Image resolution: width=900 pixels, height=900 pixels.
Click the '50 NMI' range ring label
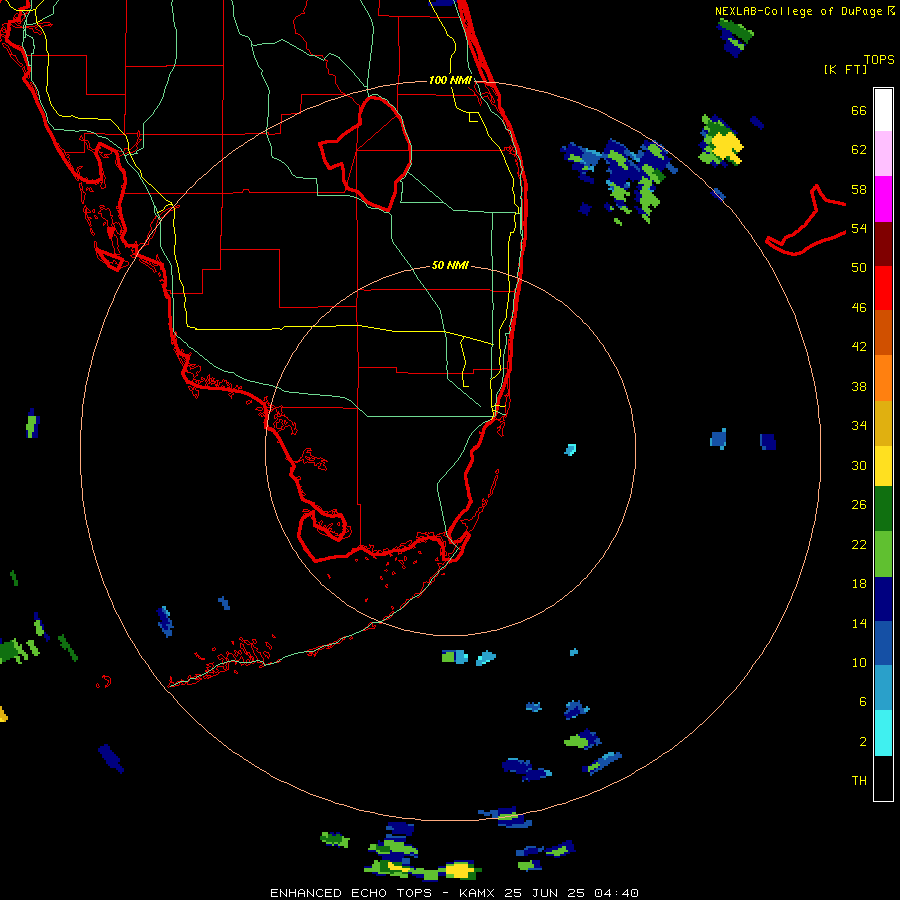click(x=450, y=265)
